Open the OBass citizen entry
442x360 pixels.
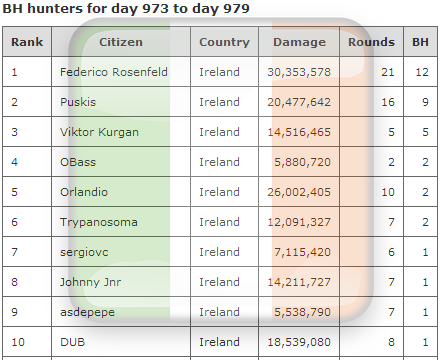click(x=78, y=162)
